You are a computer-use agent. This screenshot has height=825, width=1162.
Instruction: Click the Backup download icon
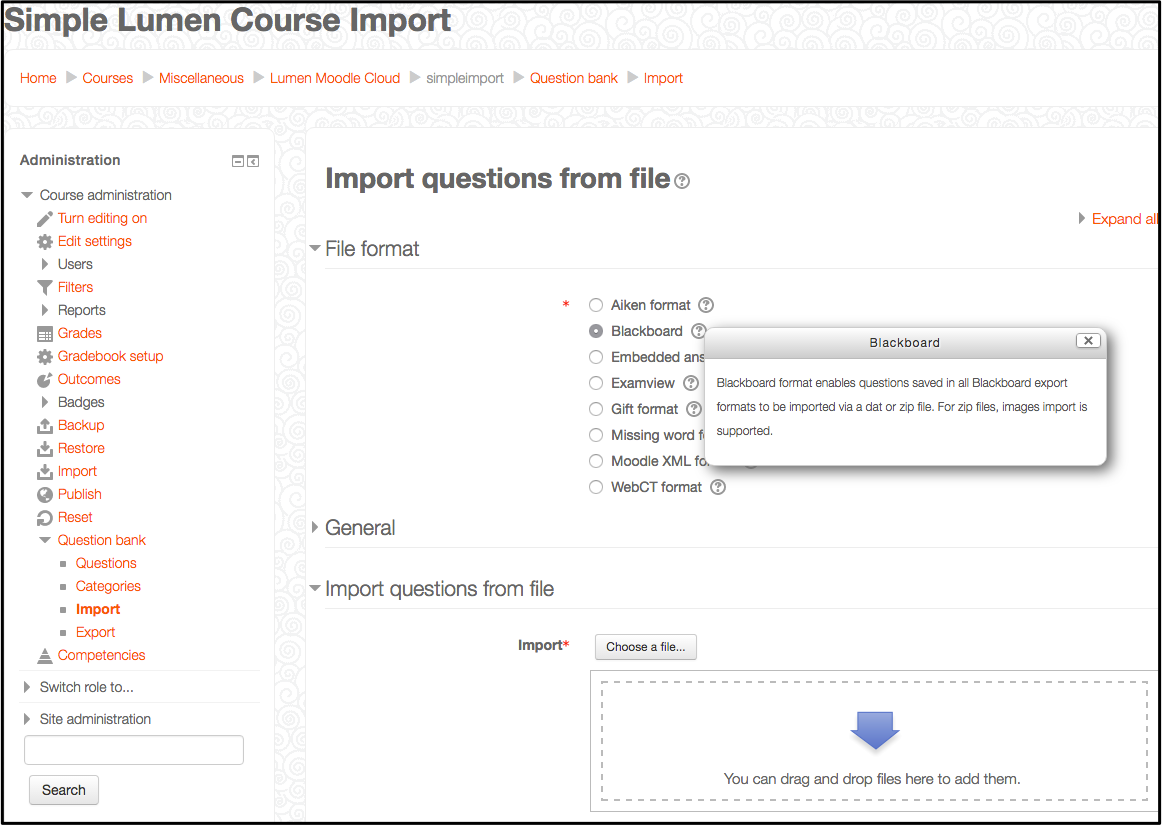(x=44, y=425)
